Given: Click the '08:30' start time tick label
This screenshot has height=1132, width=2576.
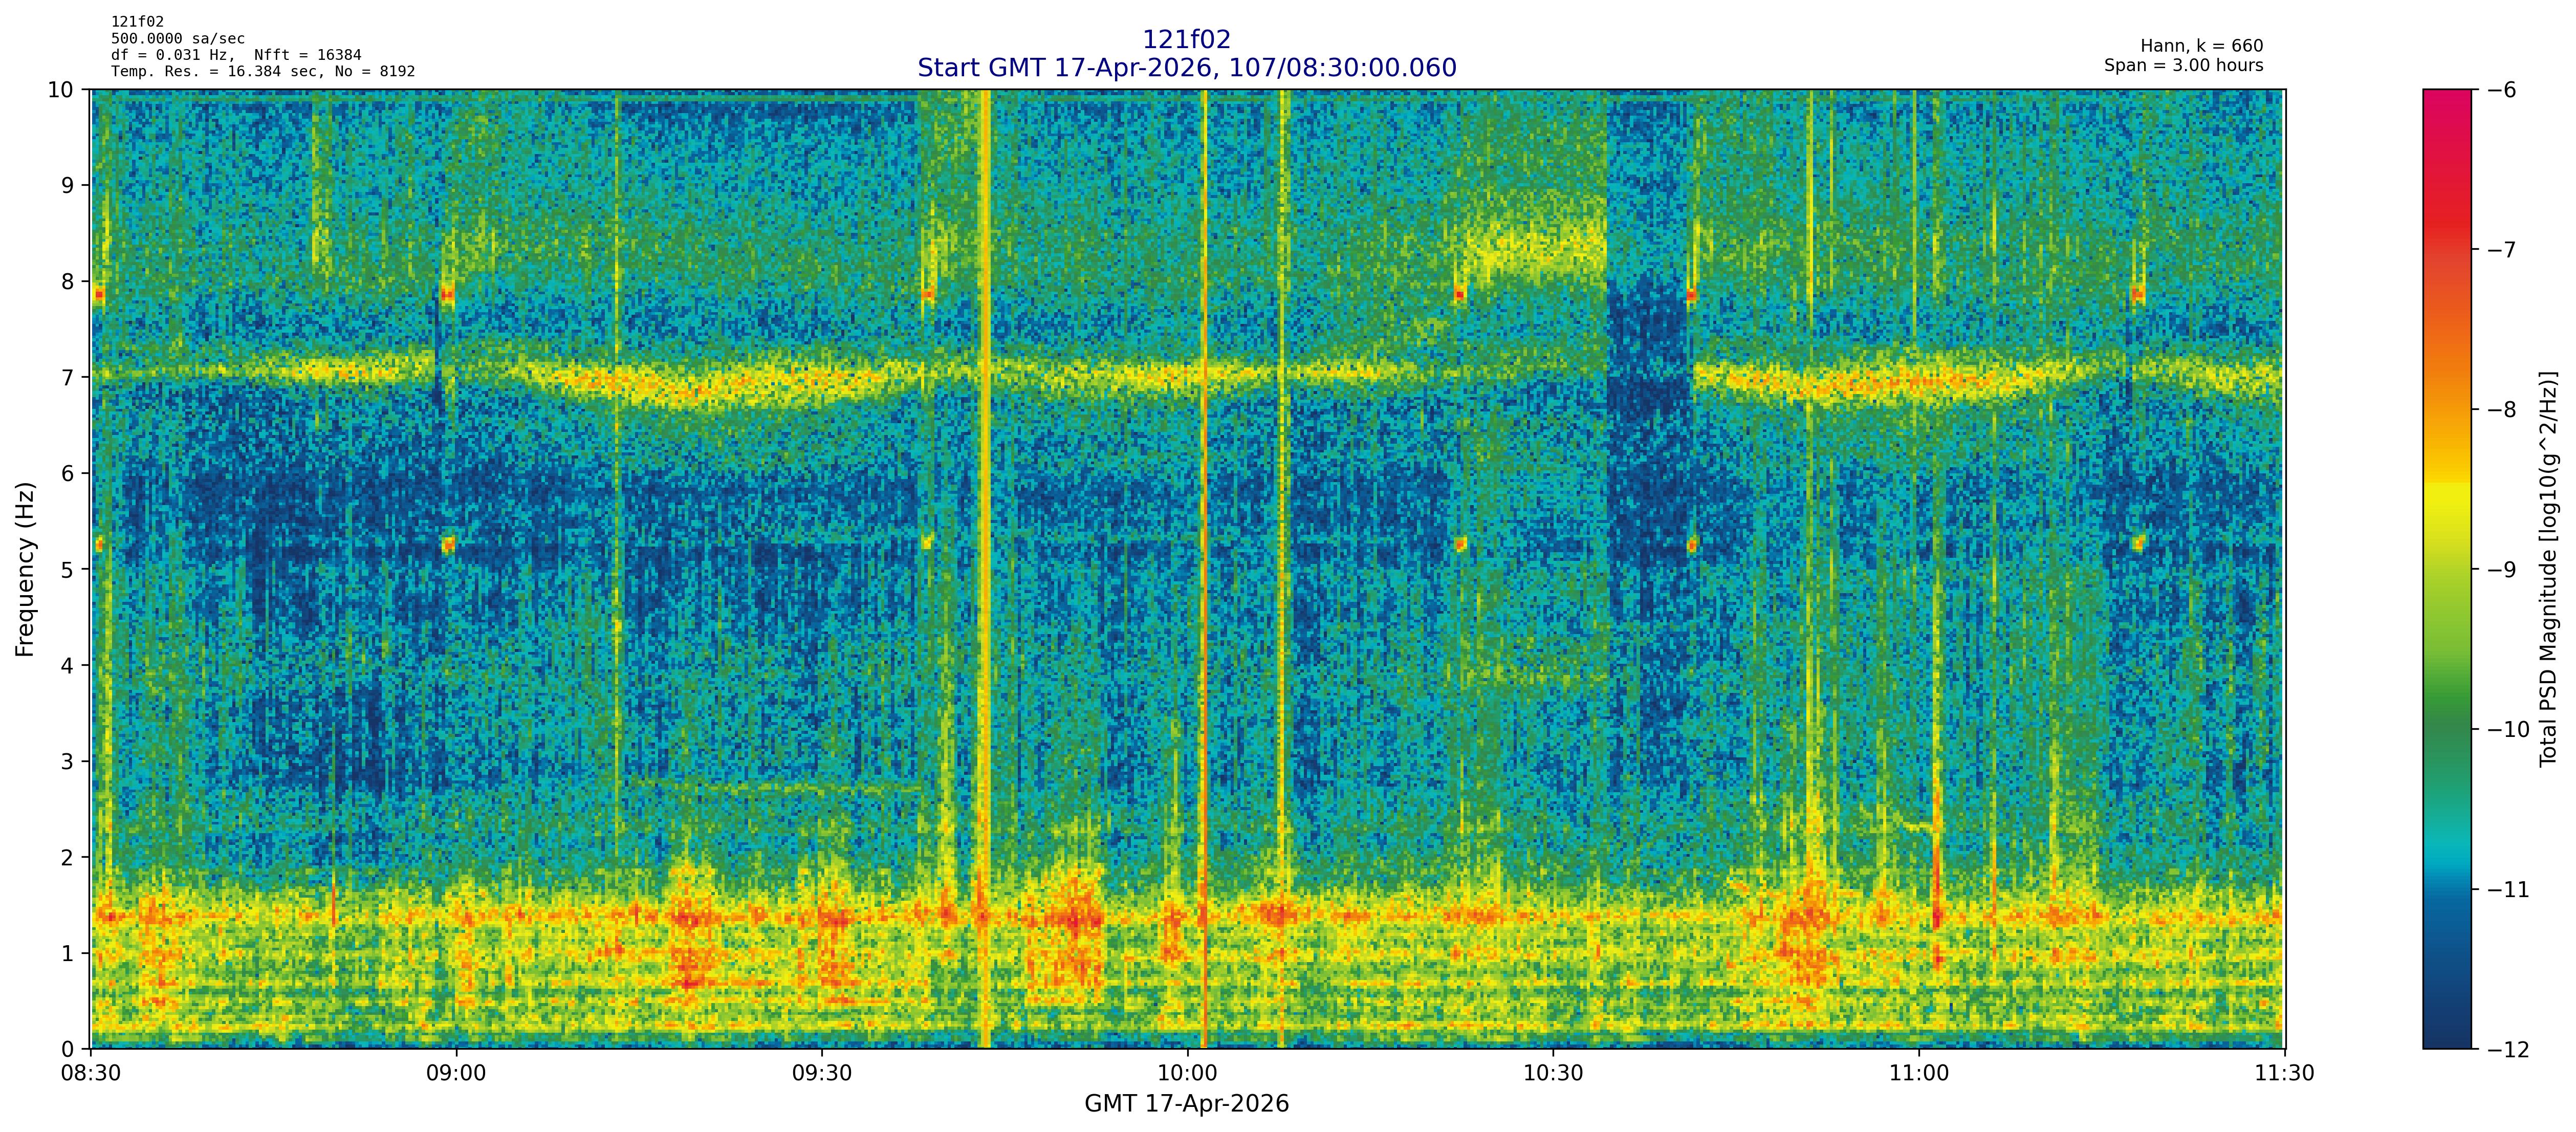Looking at the screenshot, I should pos(91,1074).
